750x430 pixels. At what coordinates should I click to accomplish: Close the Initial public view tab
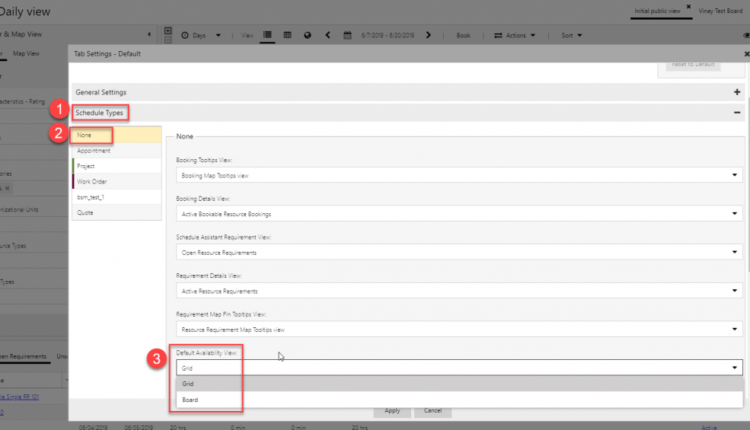[688, 8]
